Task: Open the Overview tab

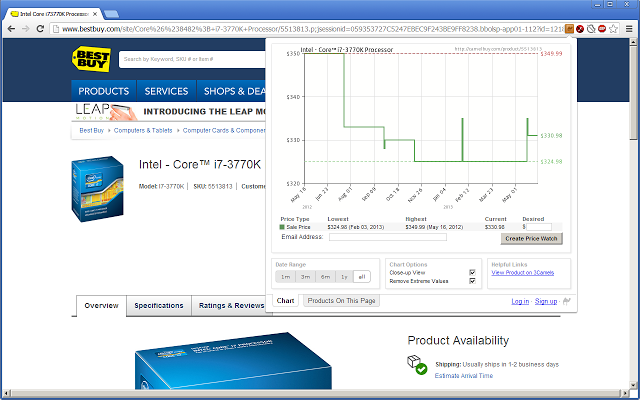Action: (x=101, y=306)
